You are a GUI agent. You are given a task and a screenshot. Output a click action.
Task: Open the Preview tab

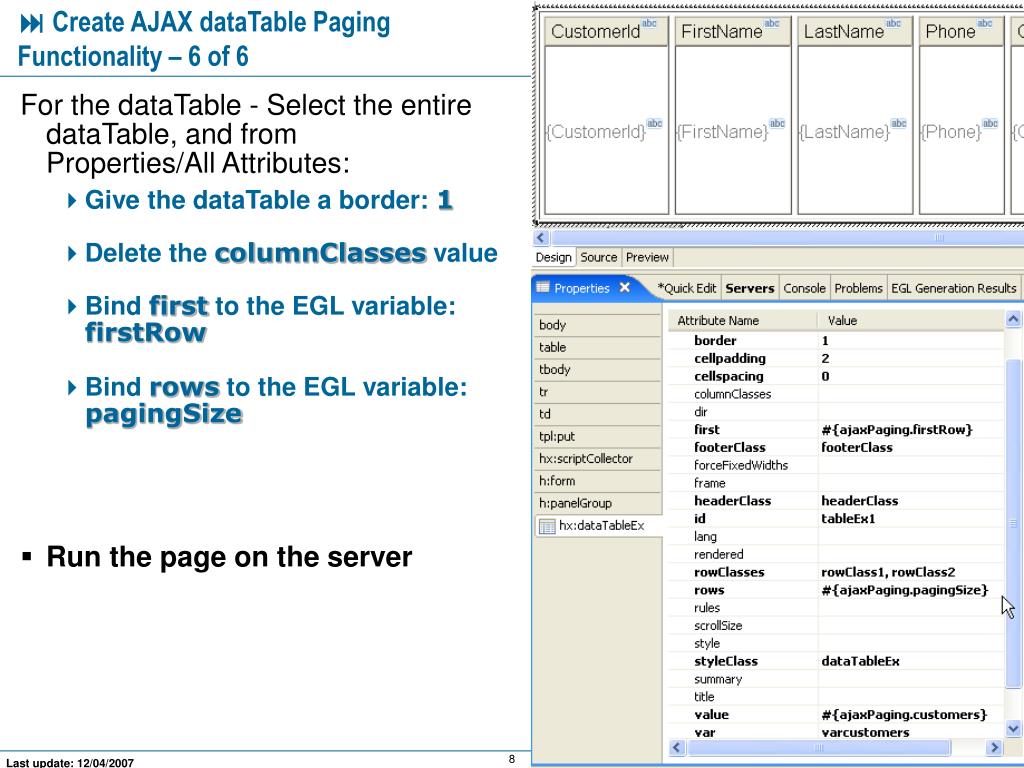tap(646, 257)
